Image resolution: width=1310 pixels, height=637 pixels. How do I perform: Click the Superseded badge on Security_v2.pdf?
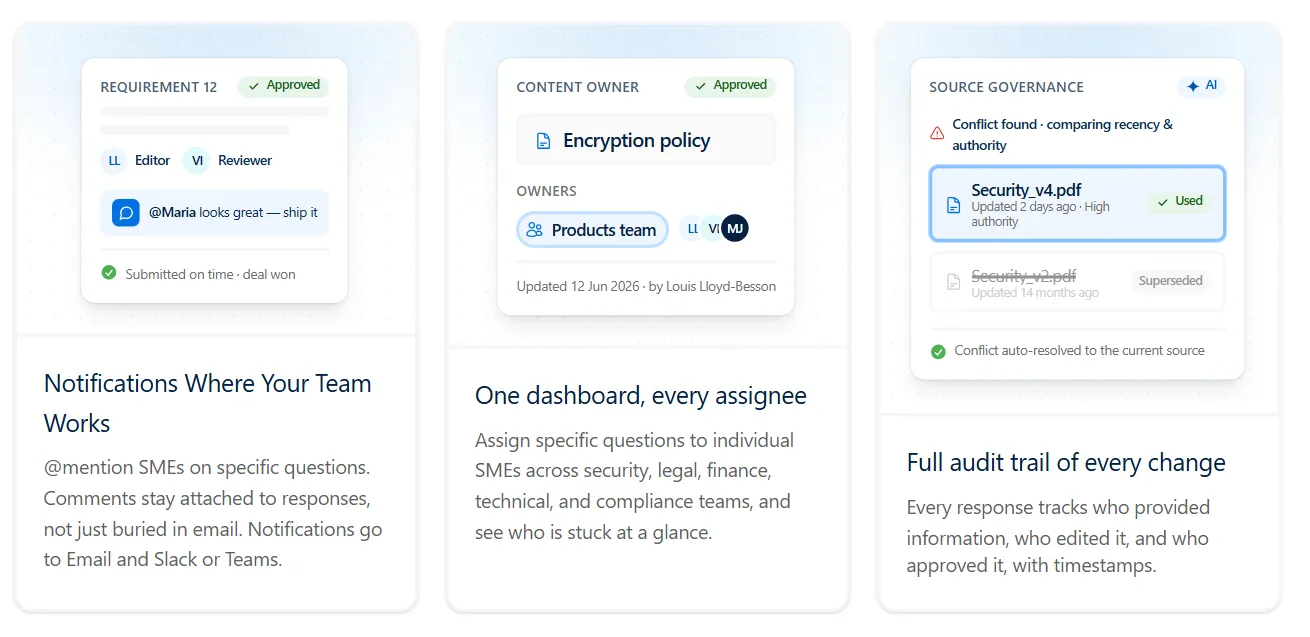click(1170, 281)
